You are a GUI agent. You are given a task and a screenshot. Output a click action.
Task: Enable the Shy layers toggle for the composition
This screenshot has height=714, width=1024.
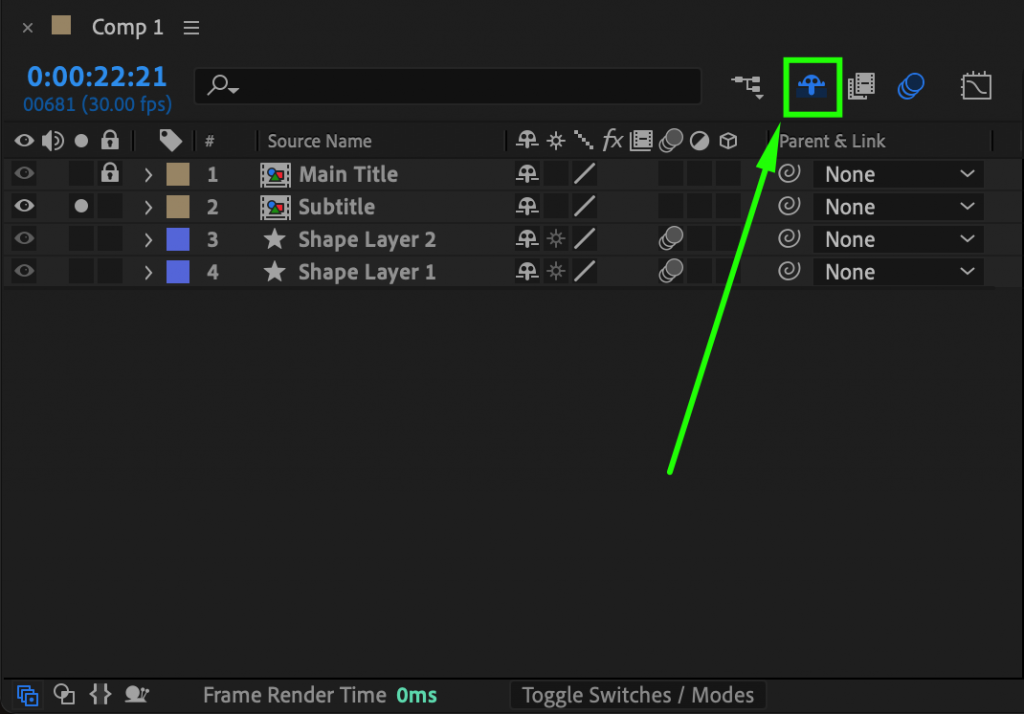click(x=811, y=85)
